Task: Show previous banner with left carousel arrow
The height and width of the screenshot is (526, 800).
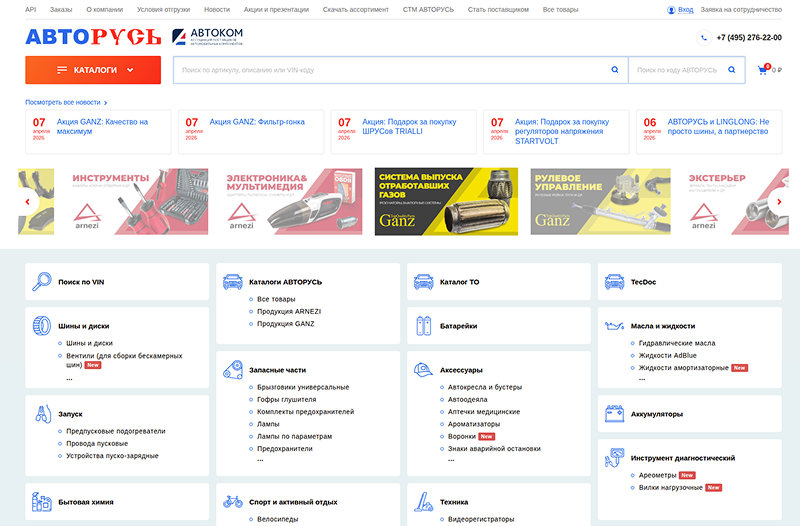Action: coord(28,202)
